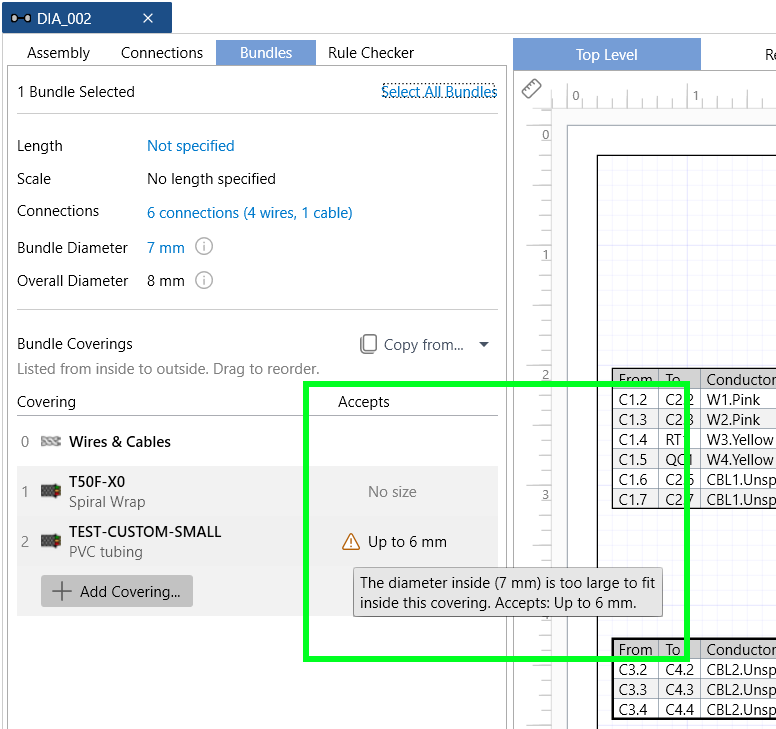Click the Add Covering button
The image size is (776, 729).
(x=117, y=591)
